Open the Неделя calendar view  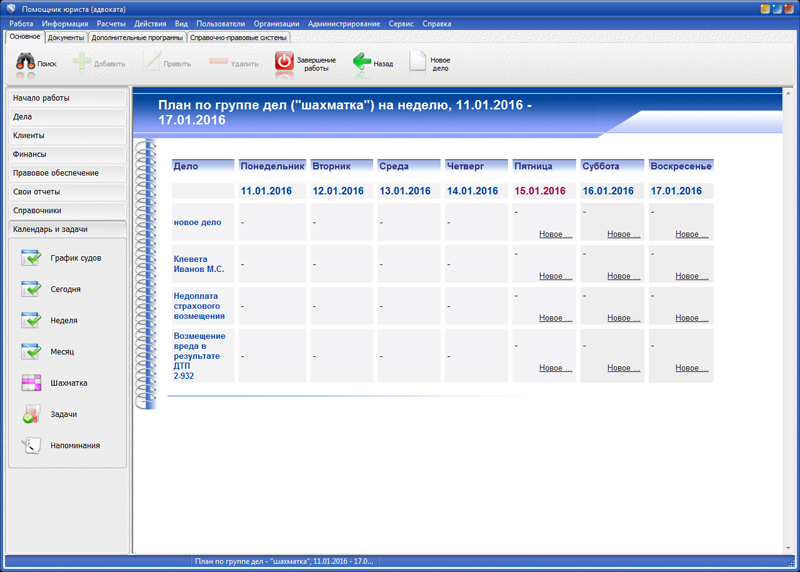[31, 321]
